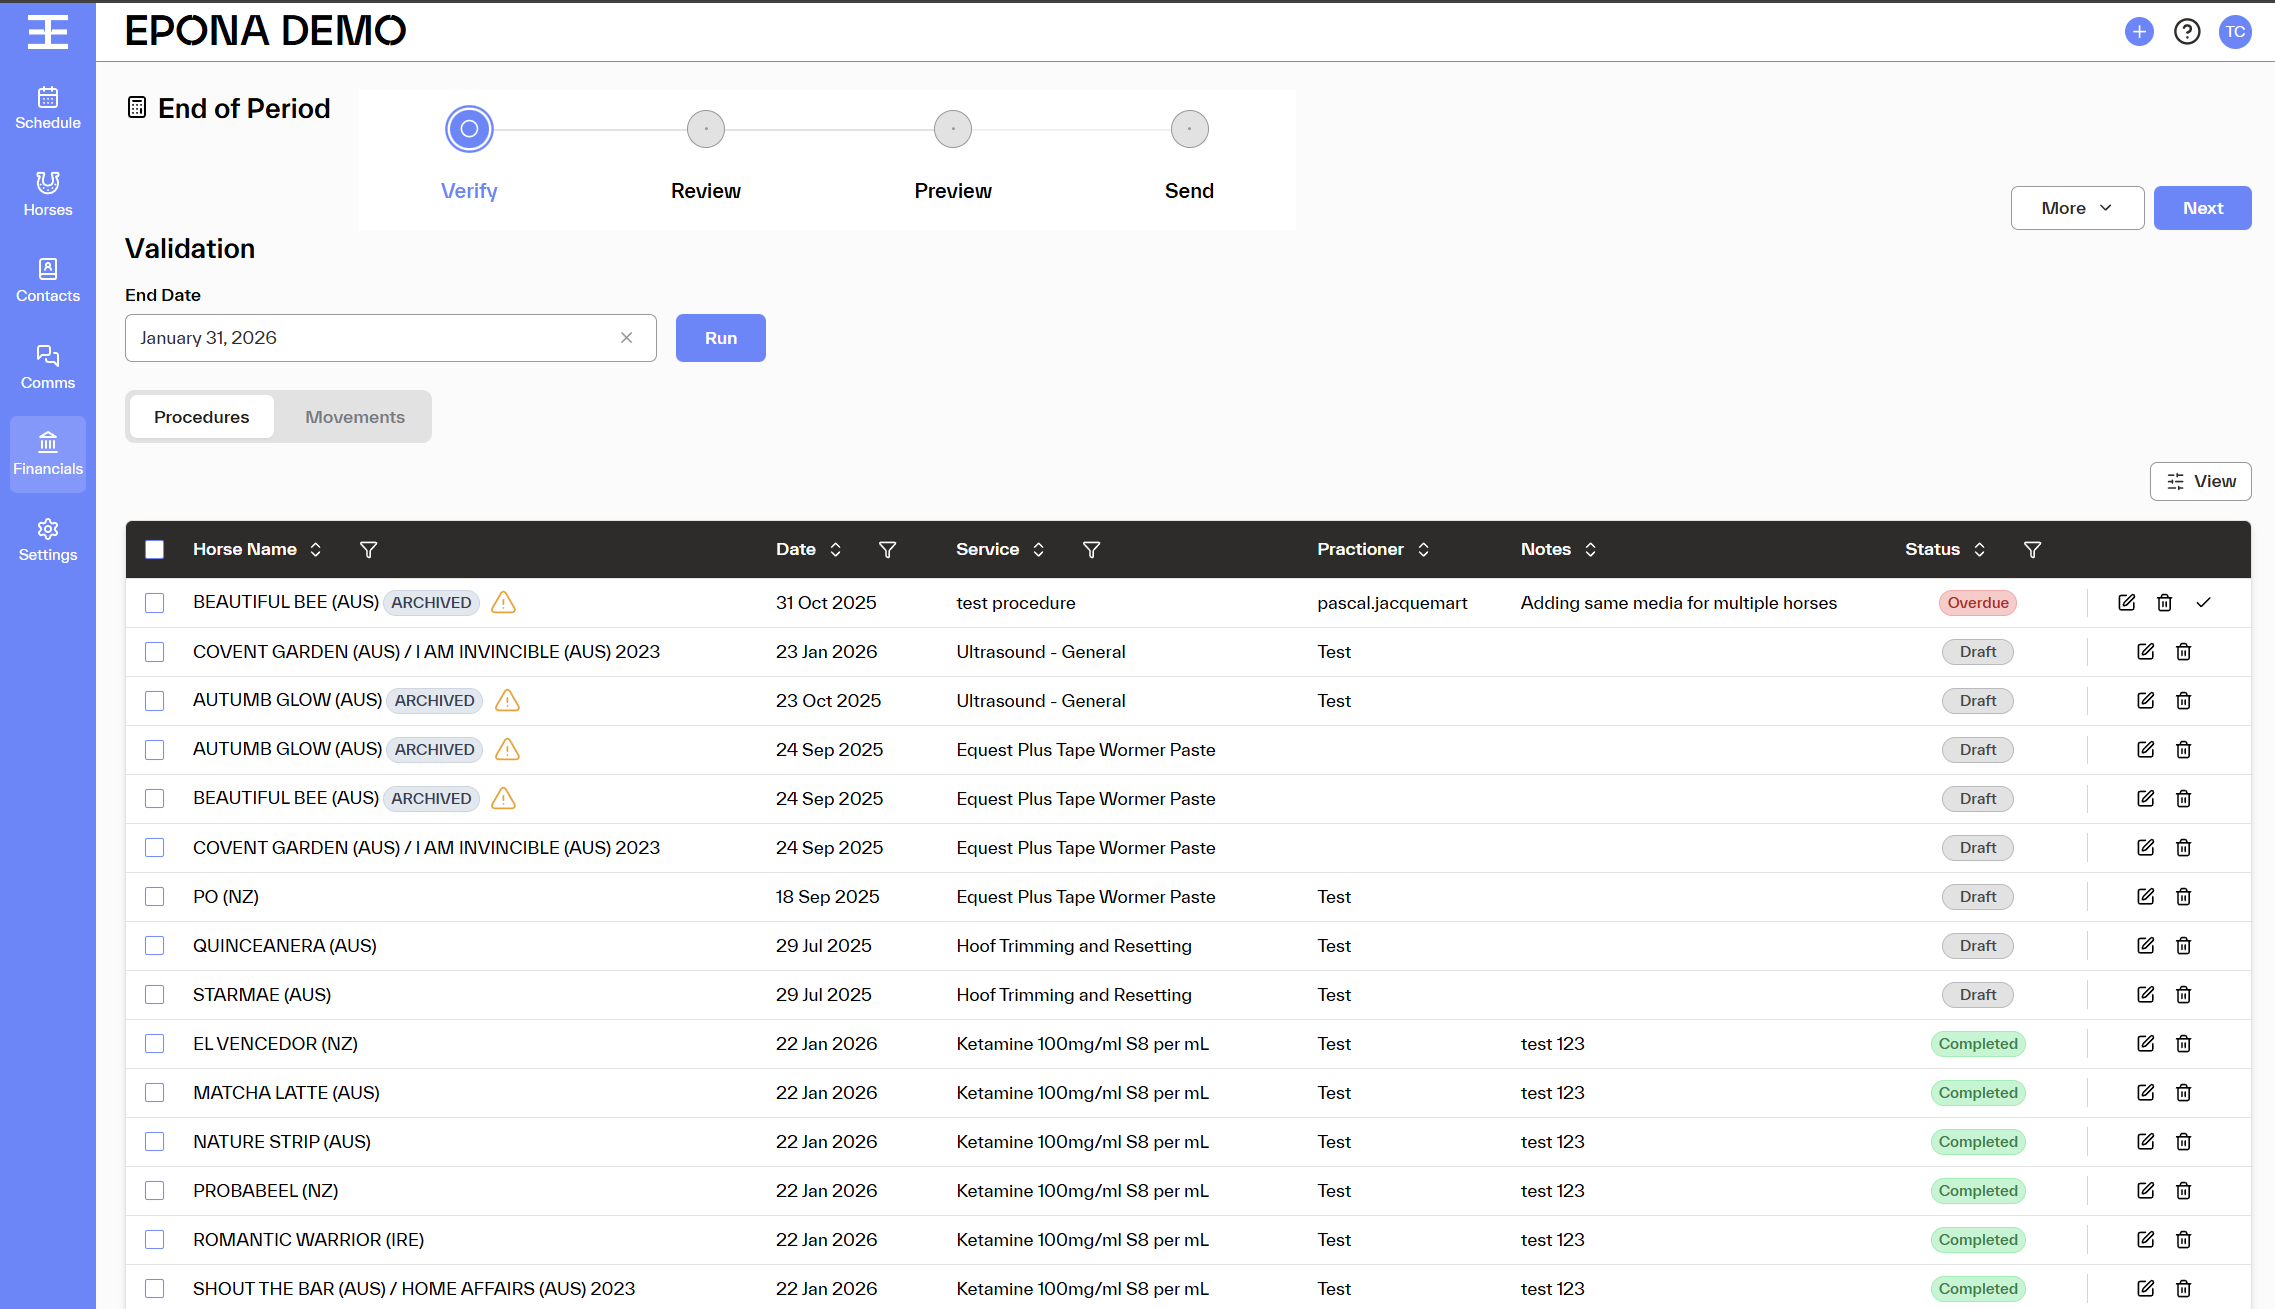The image size is (2275, 1309).
Task: Select all rows with header checkbox
Action: pyautogui.click(x=155, y=550)
